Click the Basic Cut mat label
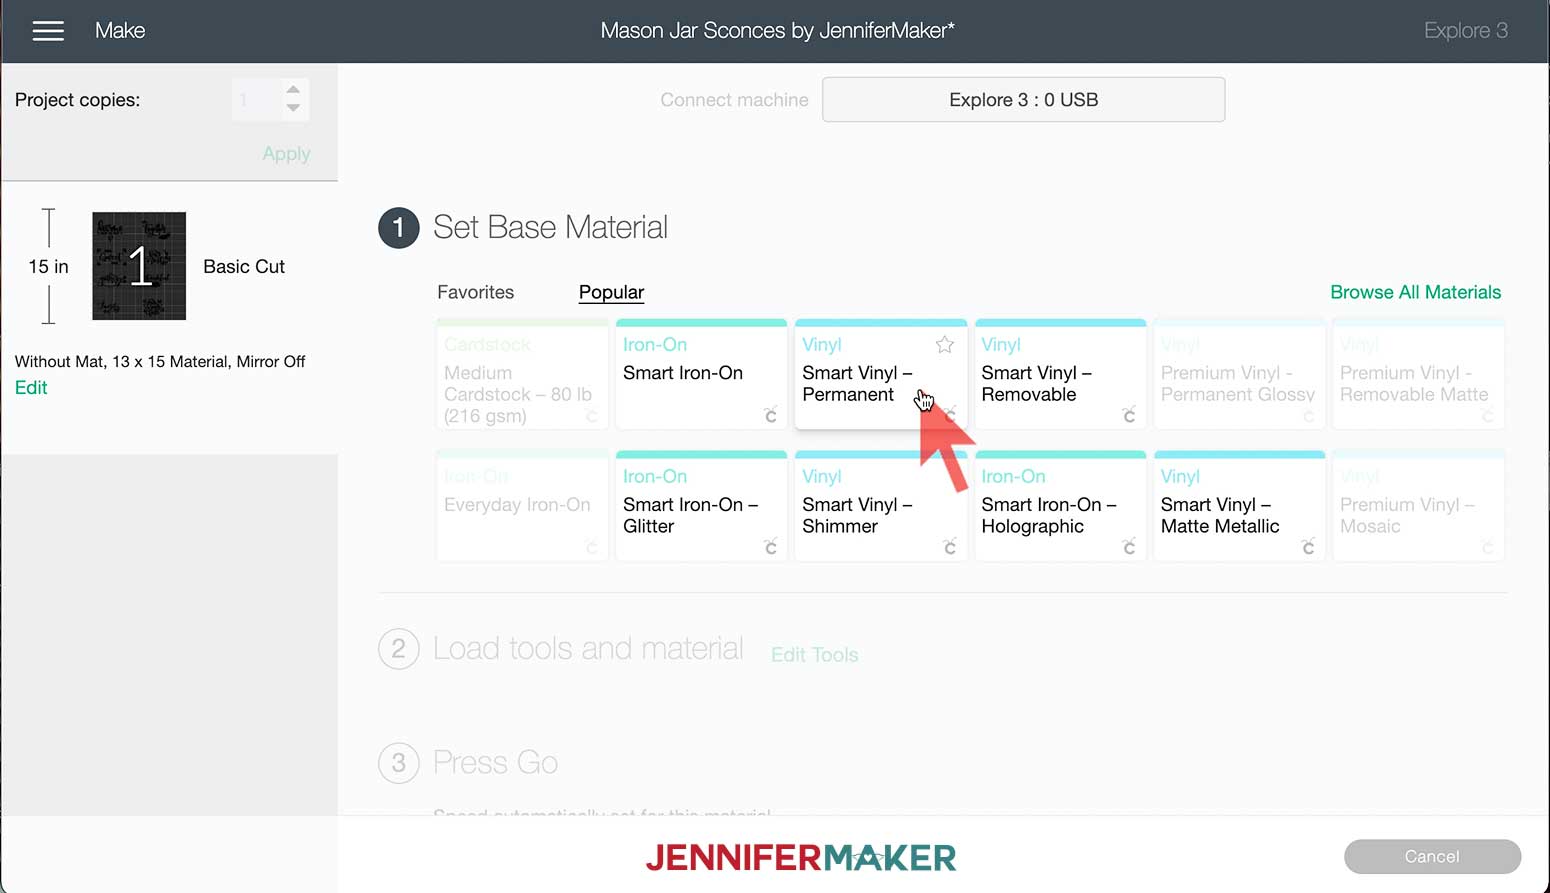 pos(244,267)
